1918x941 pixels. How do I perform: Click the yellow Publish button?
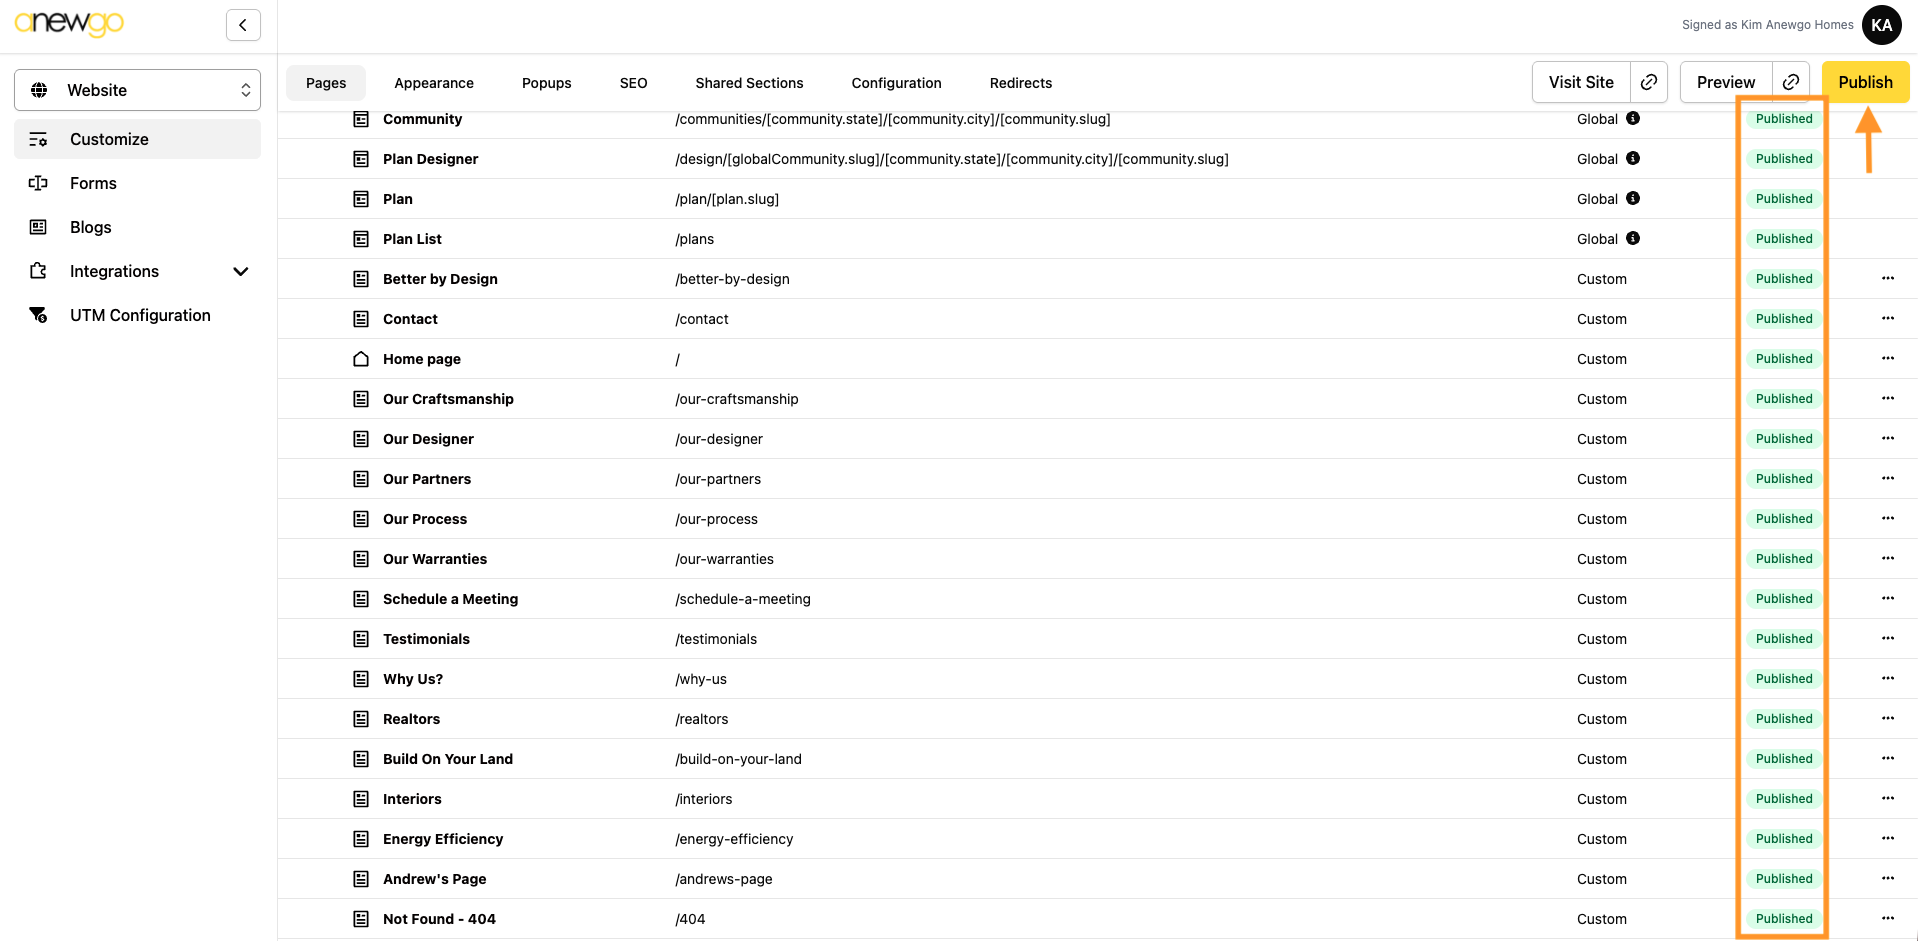[x=1865, y=82]
